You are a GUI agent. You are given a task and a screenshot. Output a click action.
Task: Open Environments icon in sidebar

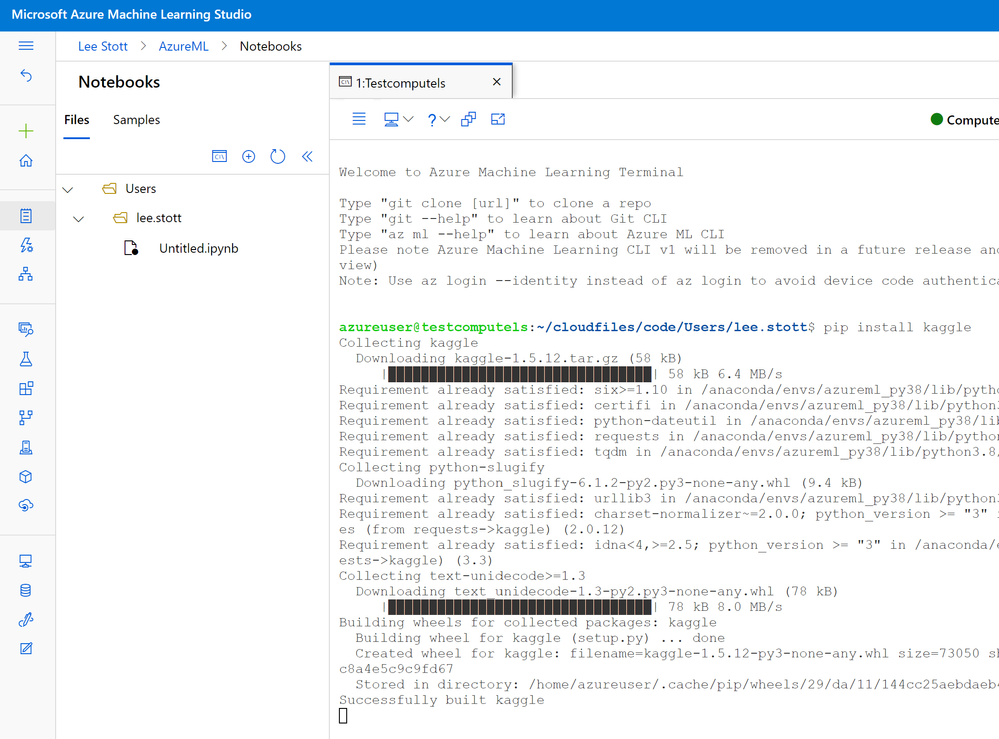point(26,447)
